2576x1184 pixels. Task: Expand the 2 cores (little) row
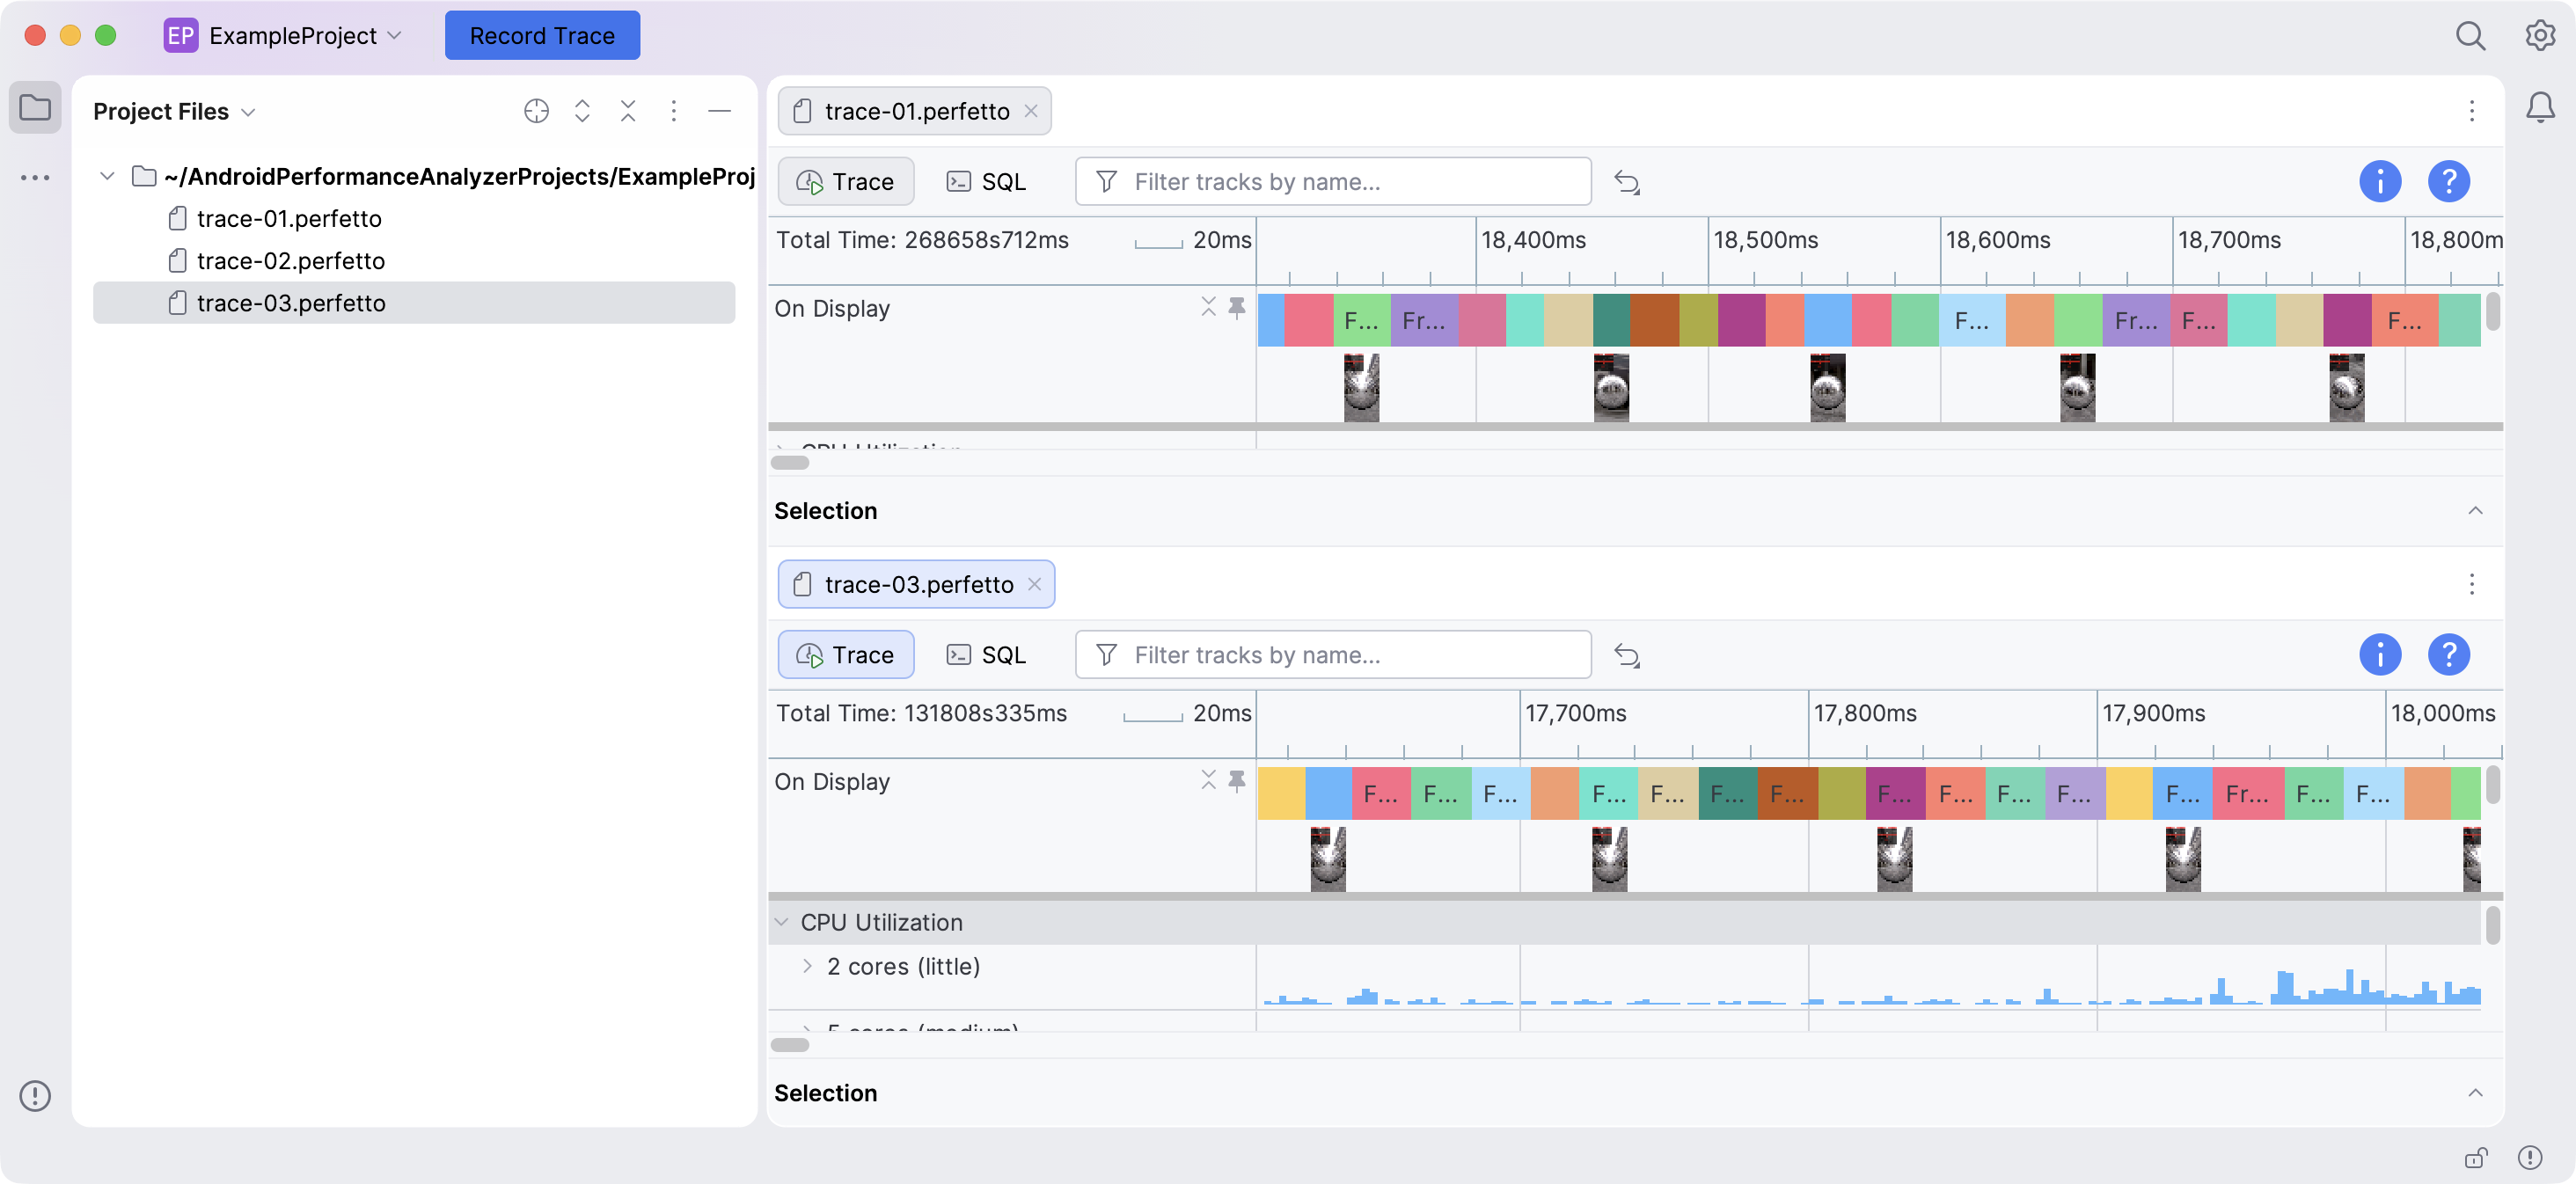[x=807, y=966]
